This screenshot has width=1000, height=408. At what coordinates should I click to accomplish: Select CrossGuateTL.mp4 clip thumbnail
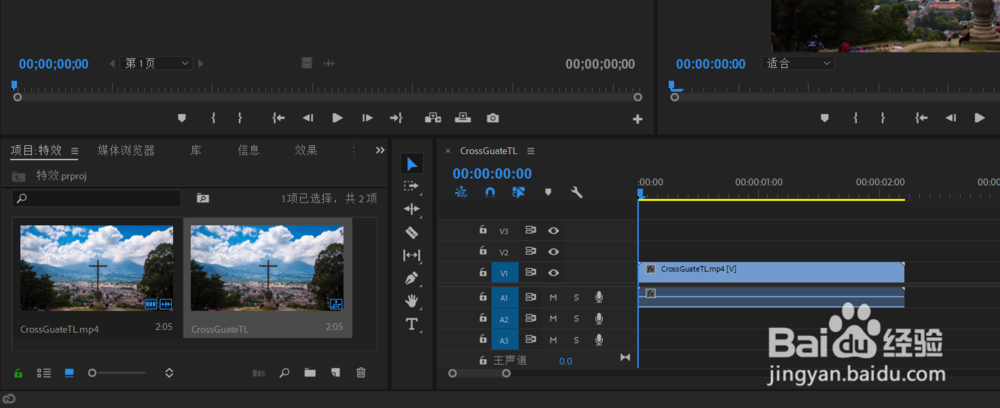tap(97, 268)
